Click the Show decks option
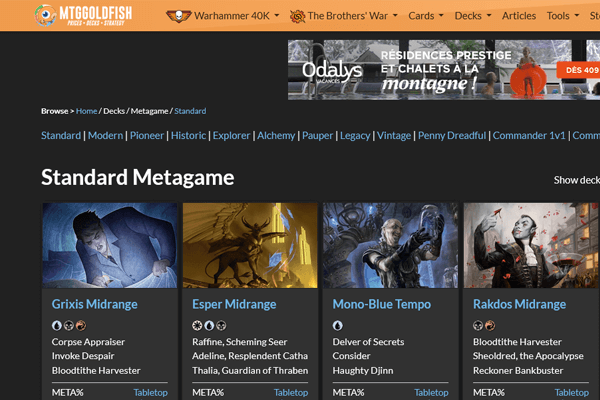Screen dimensions: 600x400 (577, 180)
